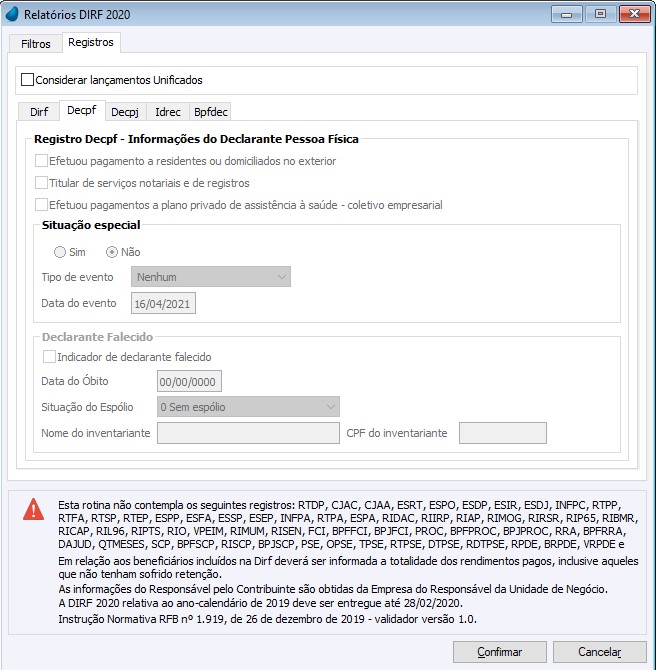
Task: Switch to the Filtros tab
Action: click(36, 44)
